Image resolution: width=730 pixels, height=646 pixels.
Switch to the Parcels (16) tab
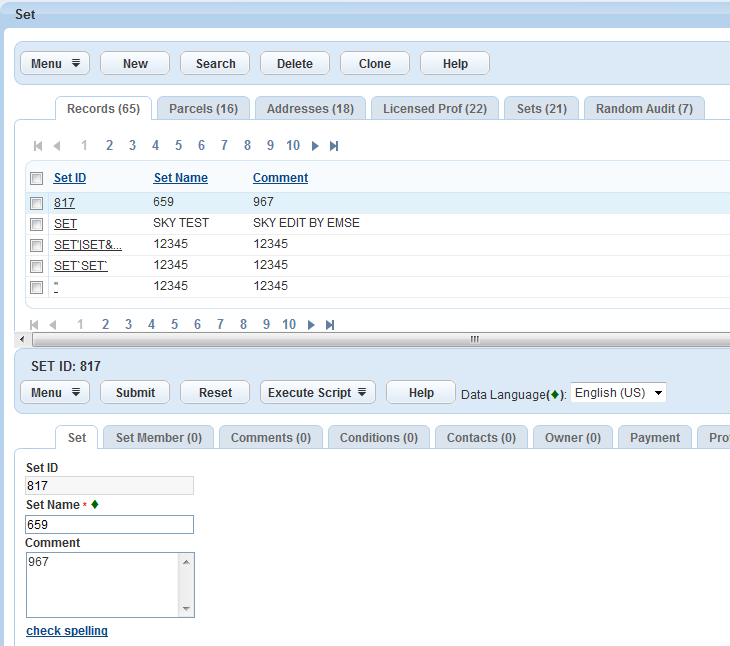point(203,109)
